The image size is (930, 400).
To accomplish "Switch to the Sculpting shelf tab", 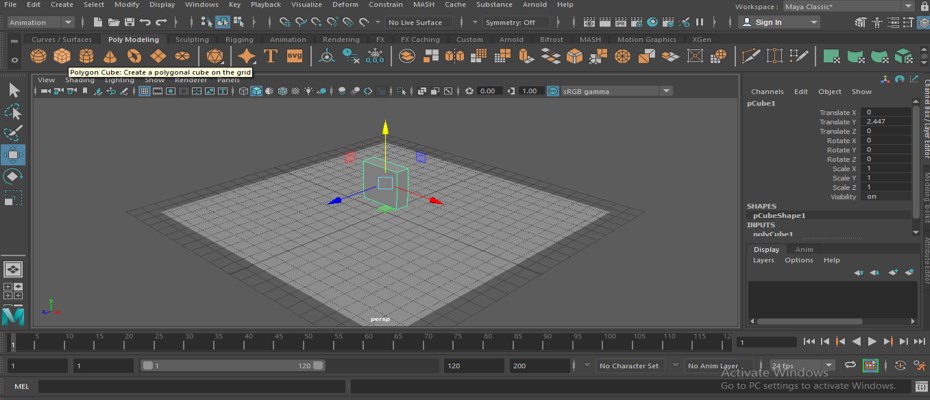I will (192, 40).
